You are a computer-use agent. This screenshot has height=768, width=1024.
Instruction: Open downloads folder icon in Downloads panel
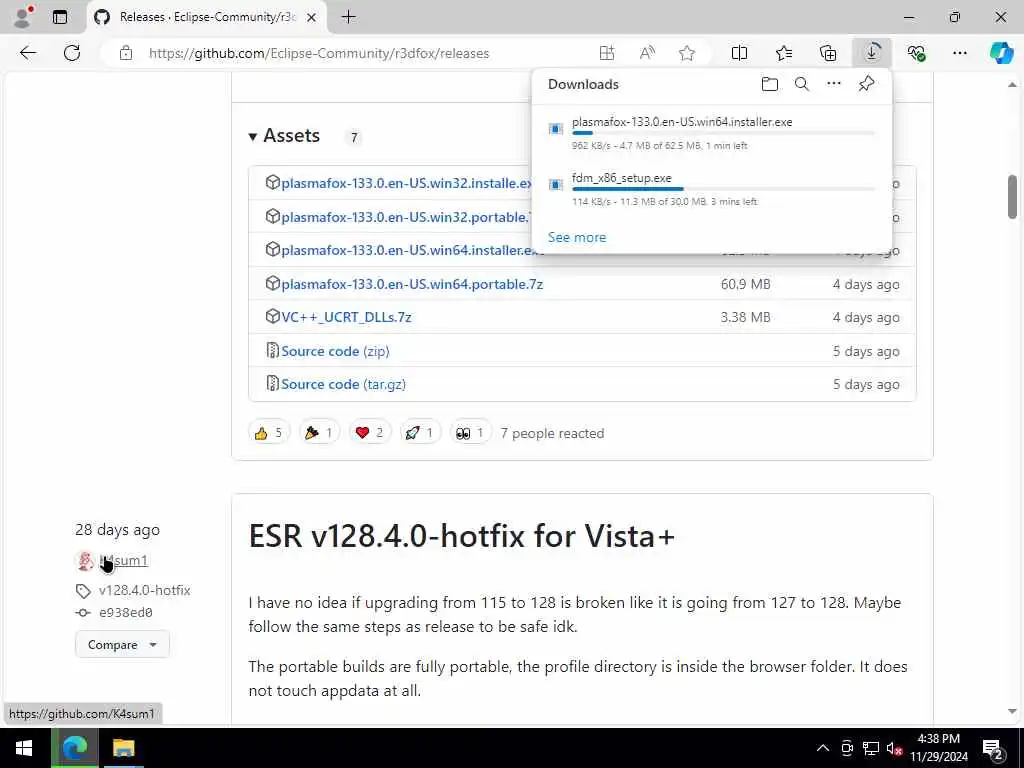(x=770, y=84)
